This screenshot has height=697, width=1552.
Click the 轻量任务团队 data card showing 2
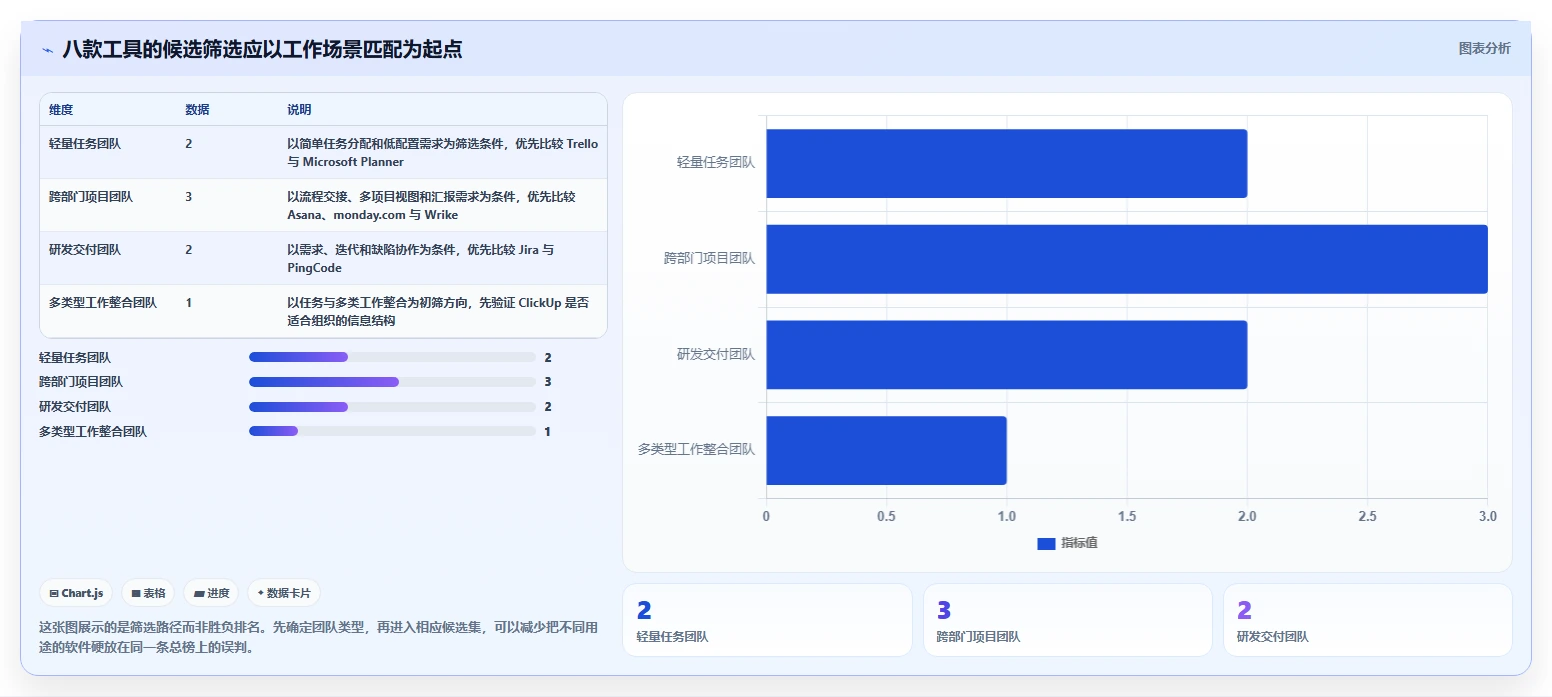767,620
